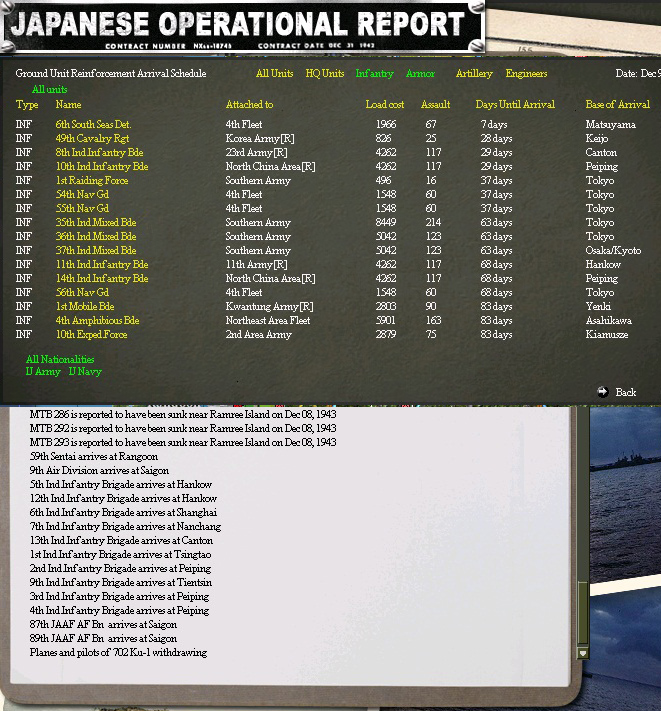Toggle the IJ Army nationality filter
661x711 pixels.
coord(43,371)
